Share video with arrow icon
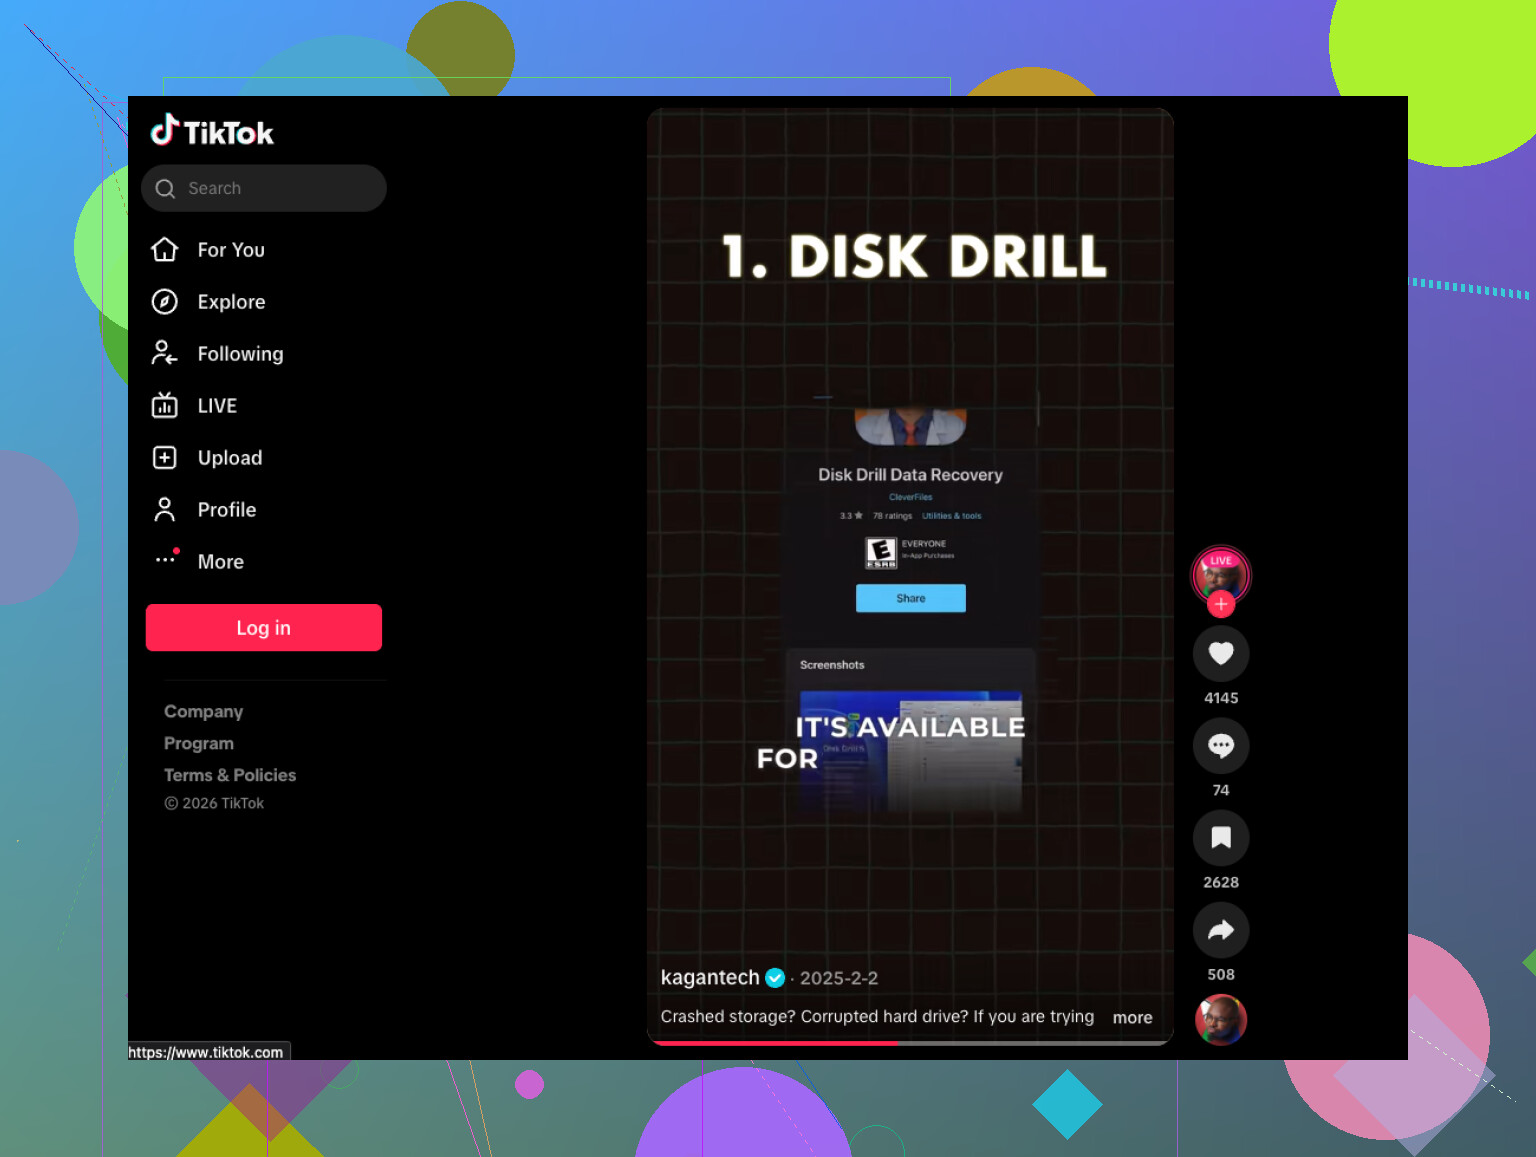The image size is (1536, 1157). pyautogui.click(x=1221, y=930)
